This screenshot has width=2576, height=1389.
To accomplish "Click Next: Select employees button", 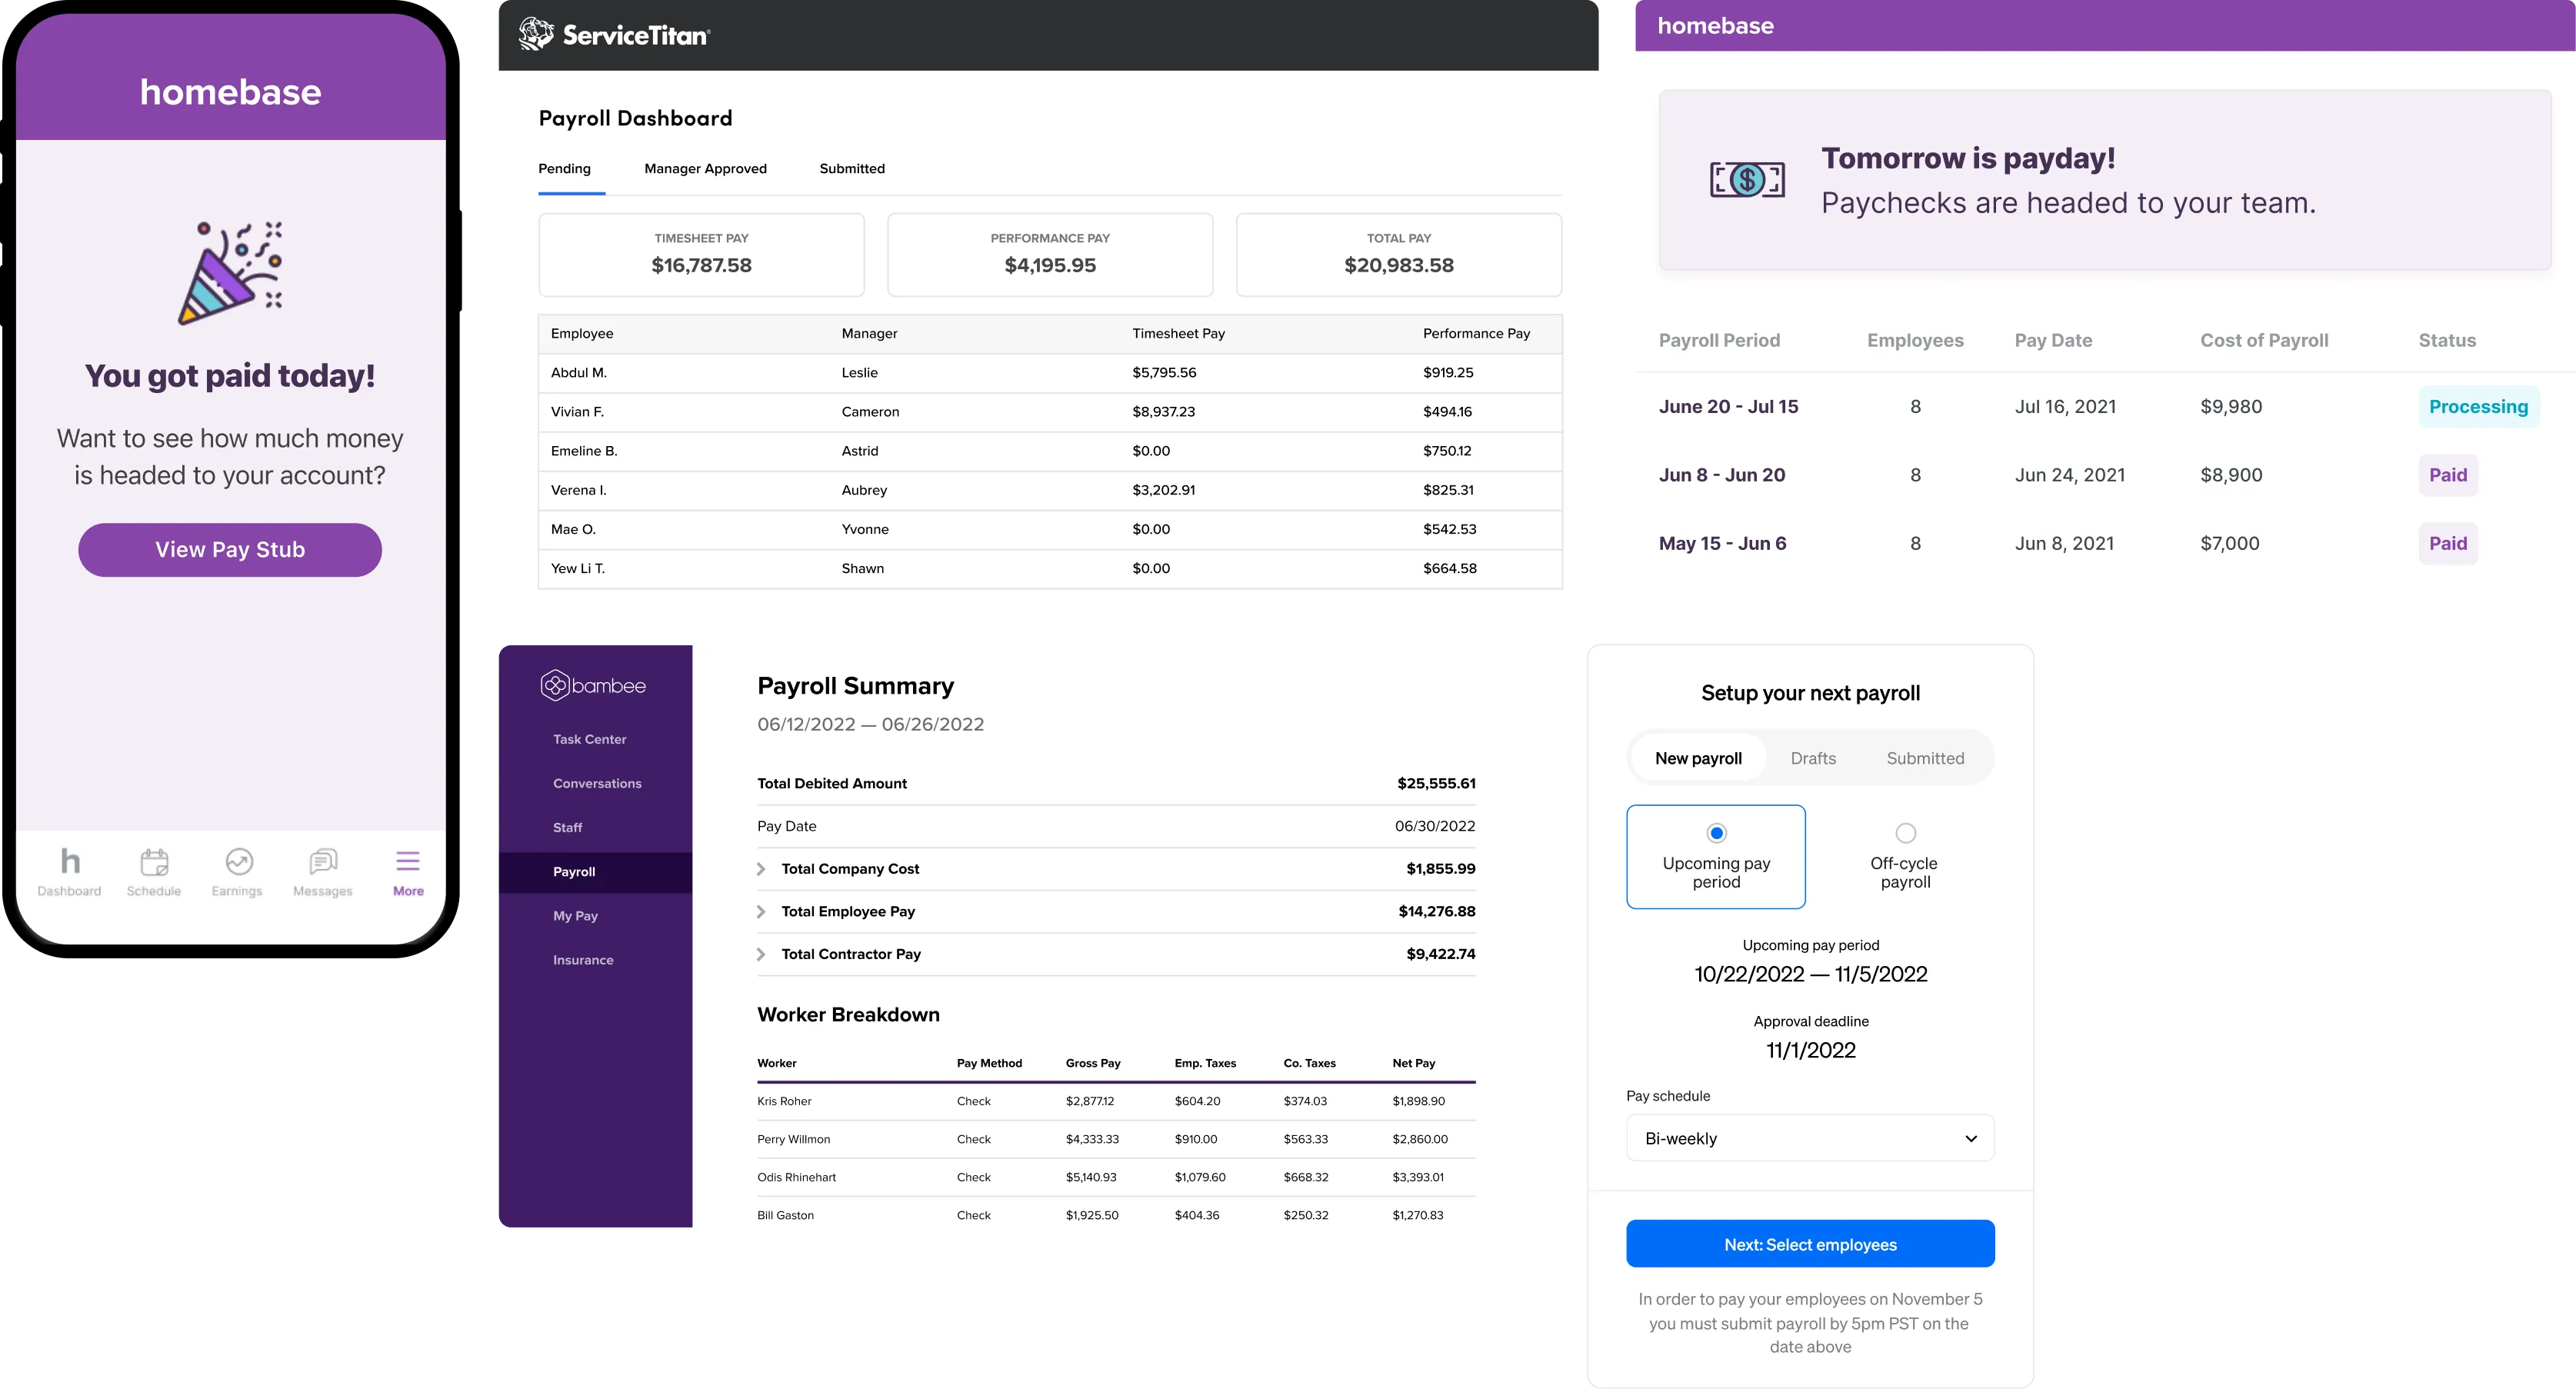I will pos(1810,1244).
